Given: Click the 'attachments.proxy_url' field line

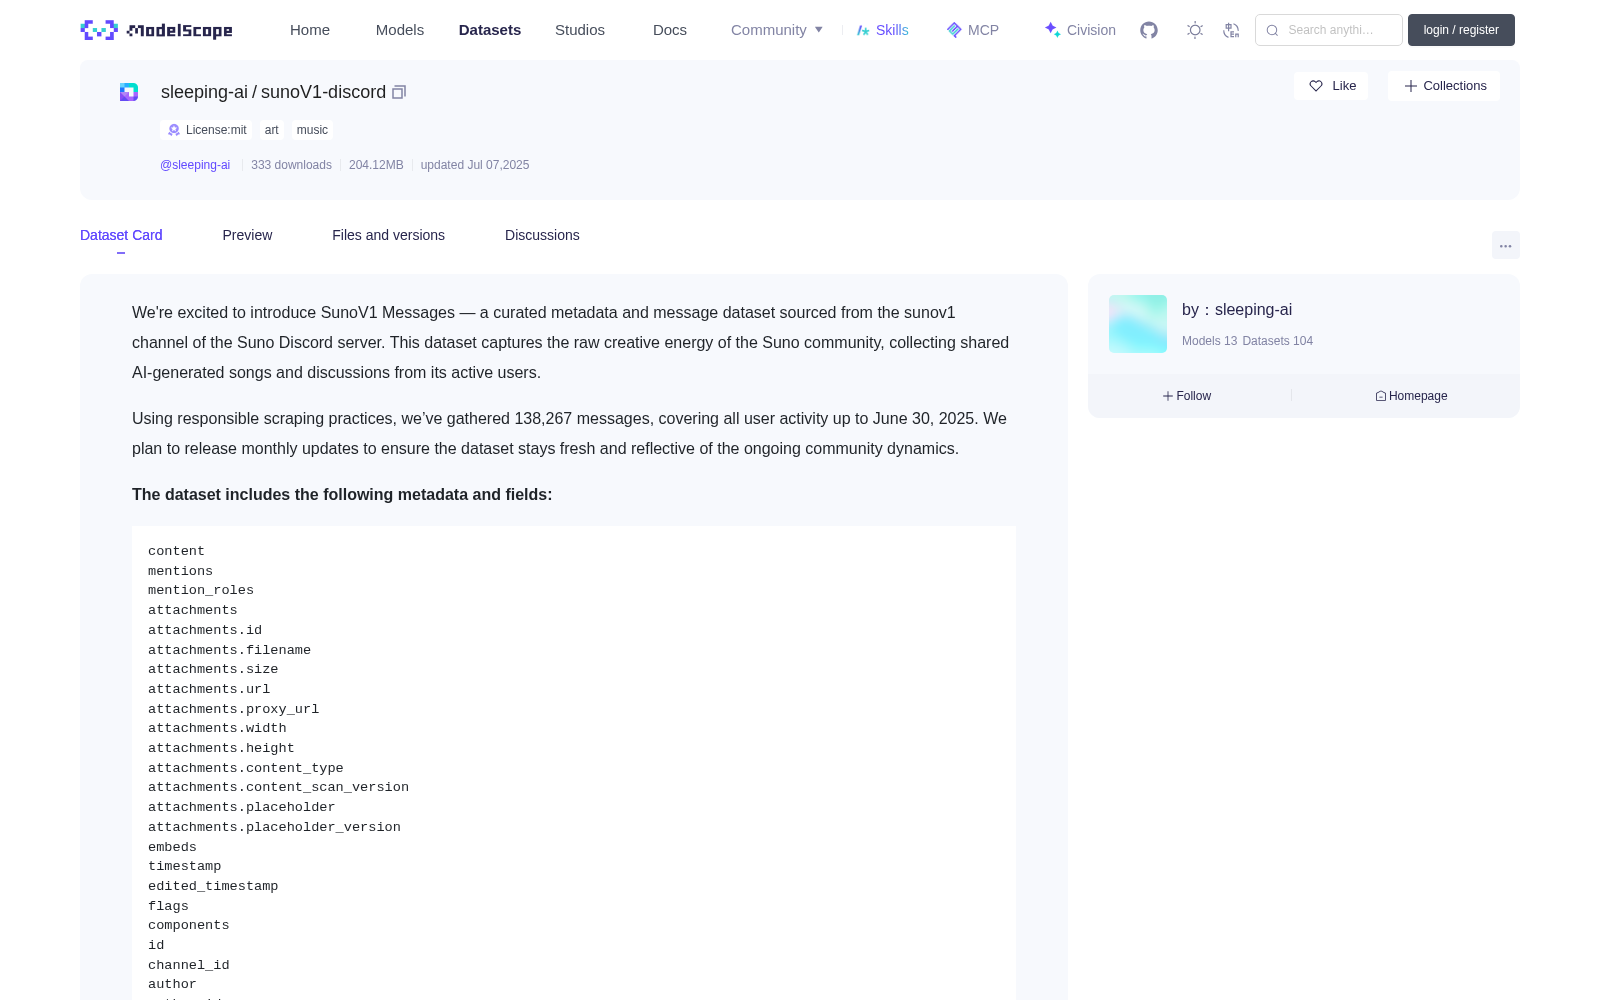Looking at the screenshot, I should (234, 709).
